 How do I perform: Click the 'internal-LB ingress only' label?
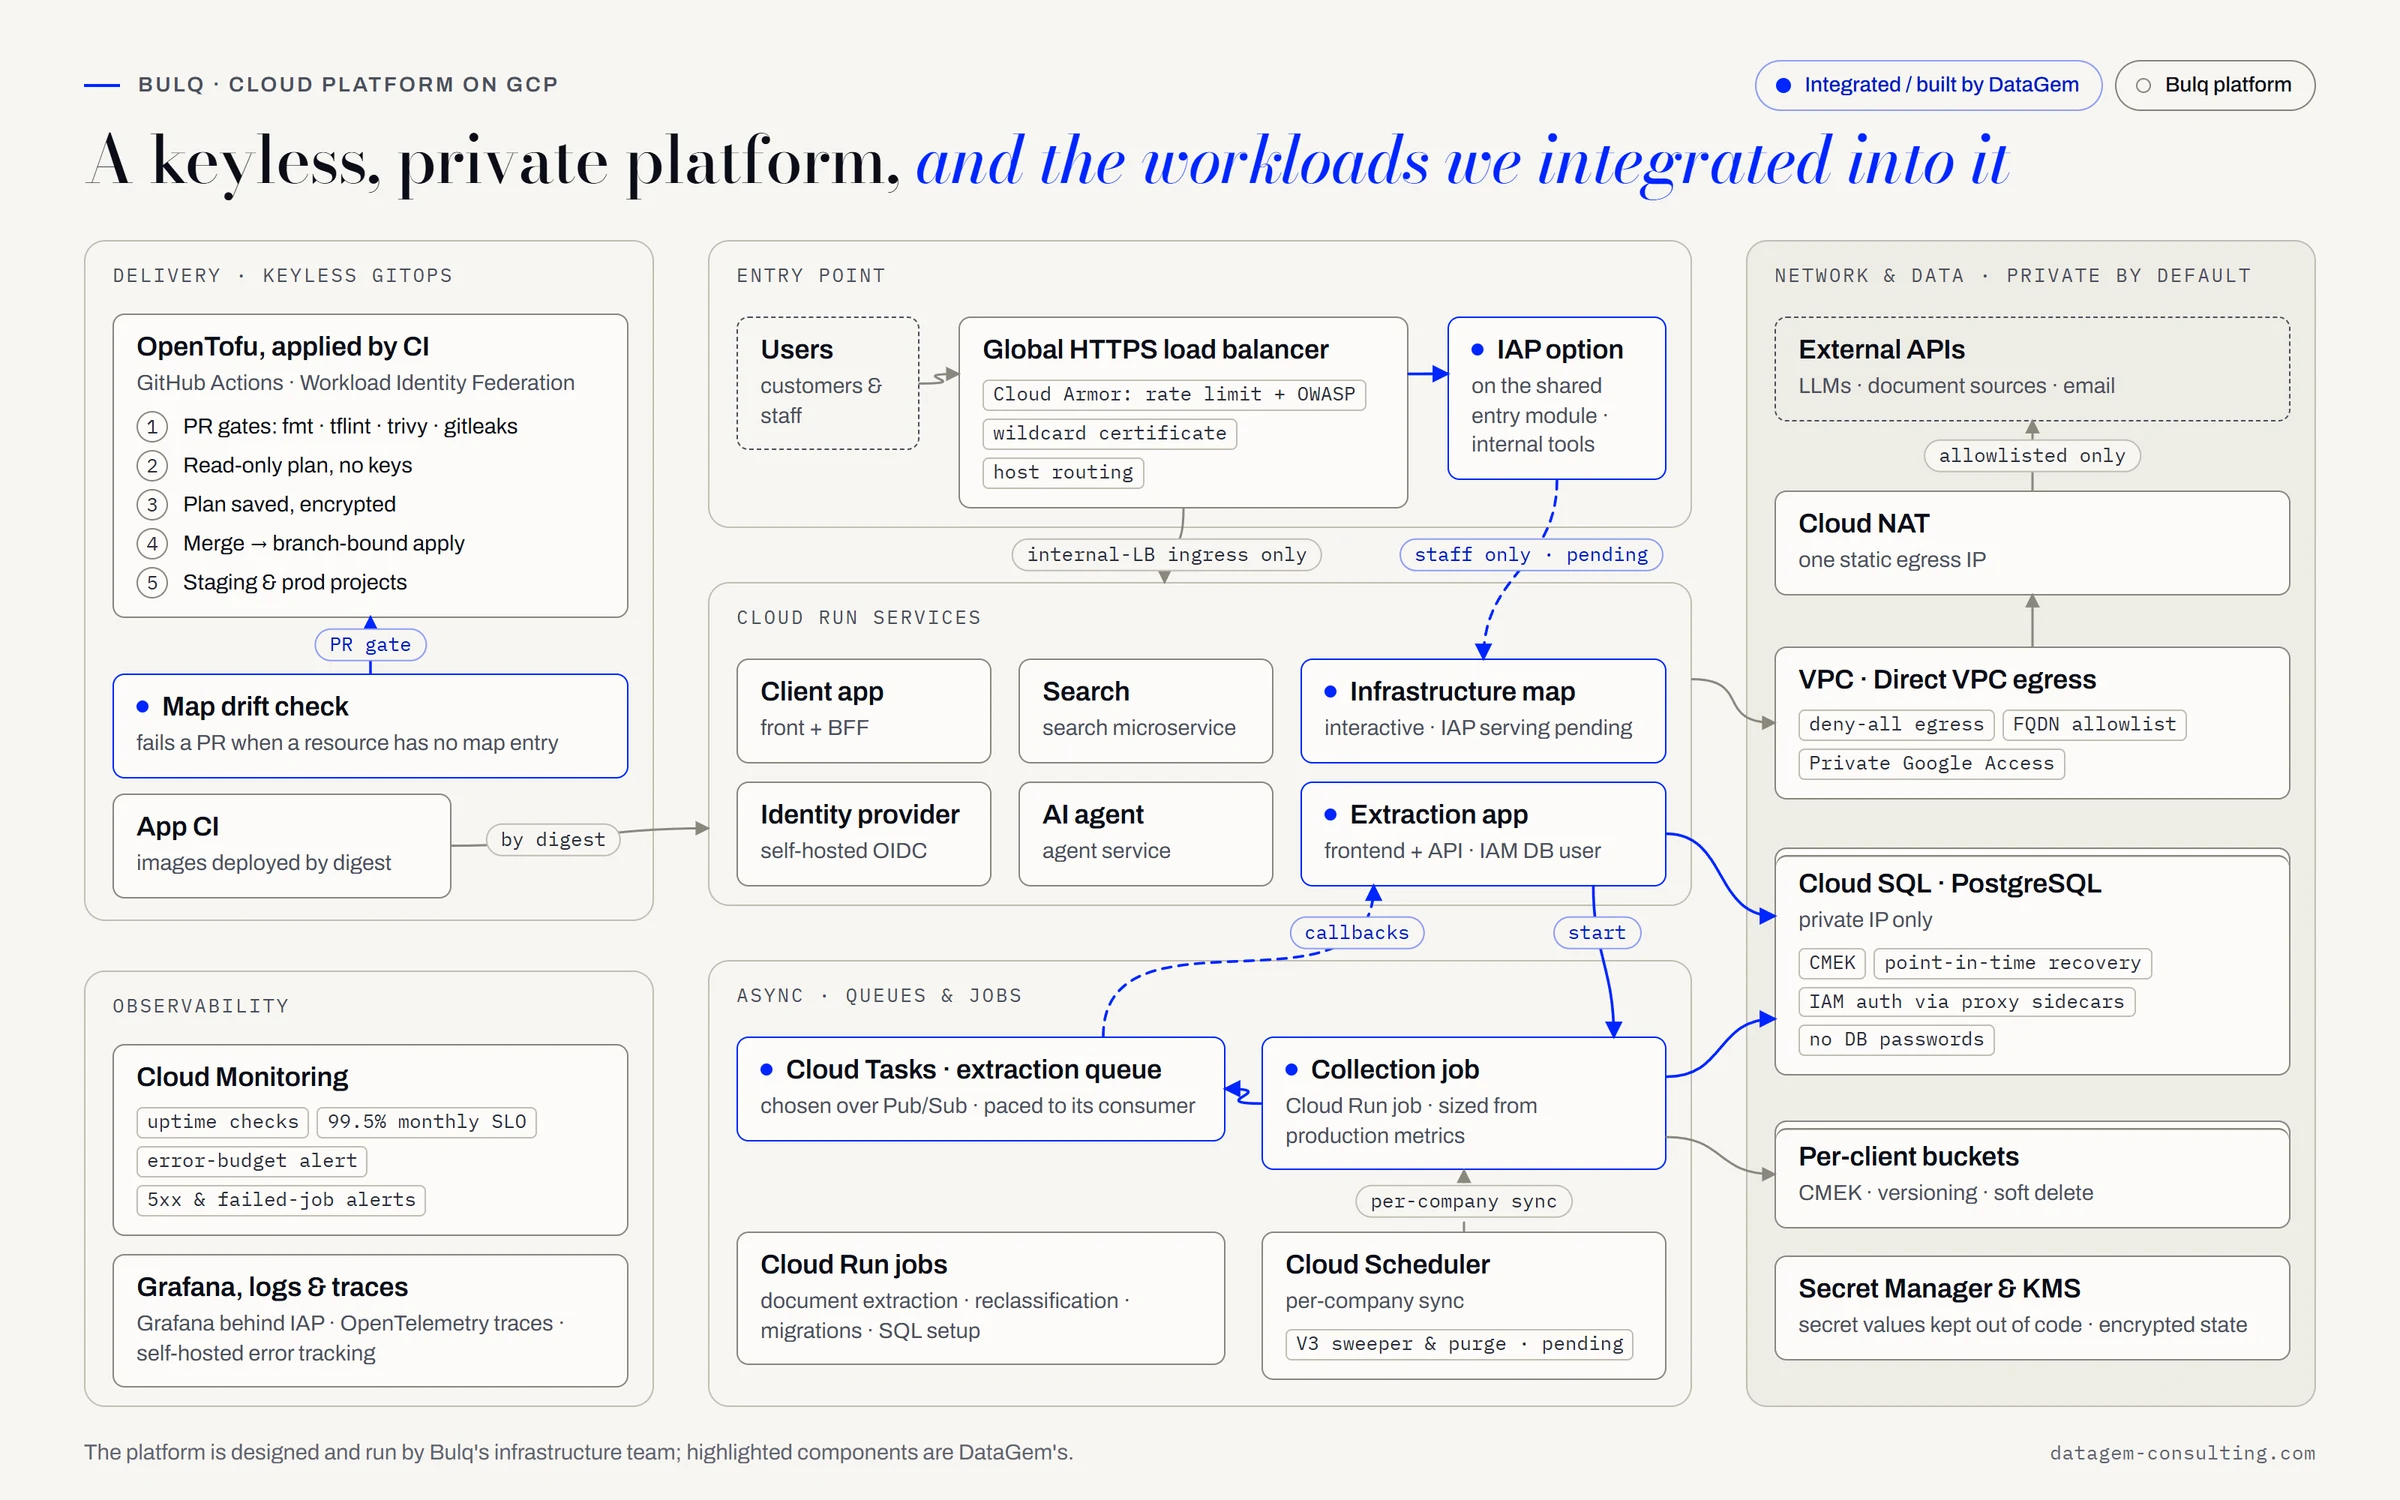(x=1167, y=555)
